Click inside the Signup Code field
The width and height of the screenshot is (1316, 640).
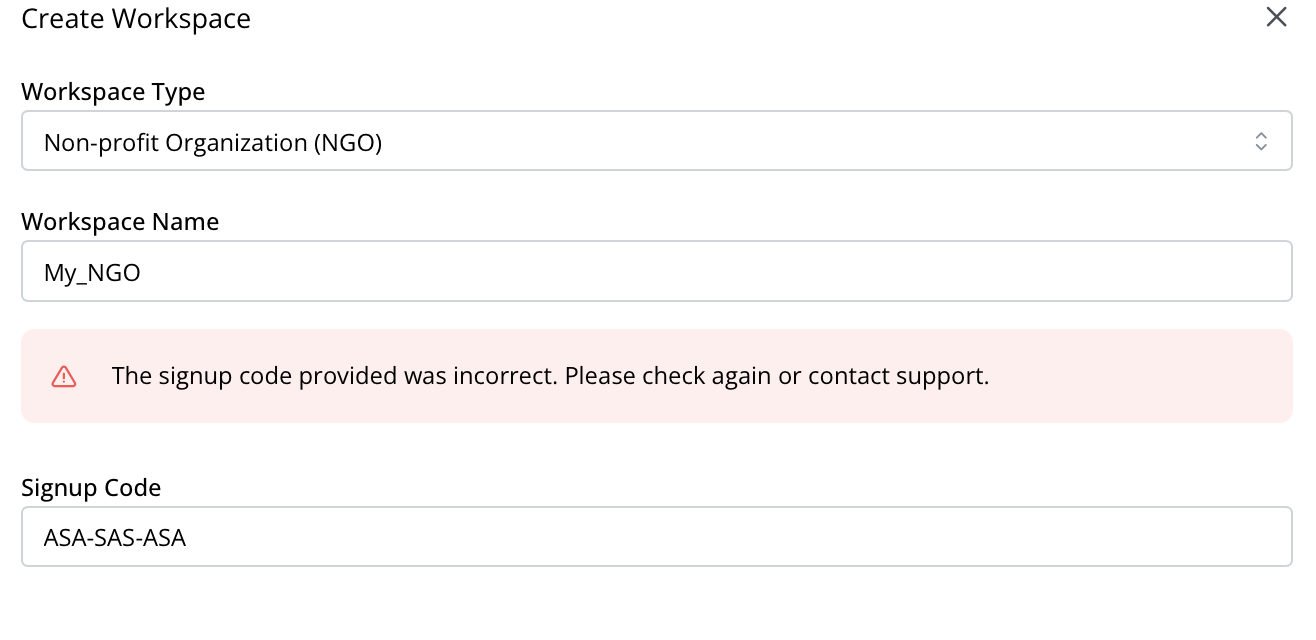[x=657, y=536]
